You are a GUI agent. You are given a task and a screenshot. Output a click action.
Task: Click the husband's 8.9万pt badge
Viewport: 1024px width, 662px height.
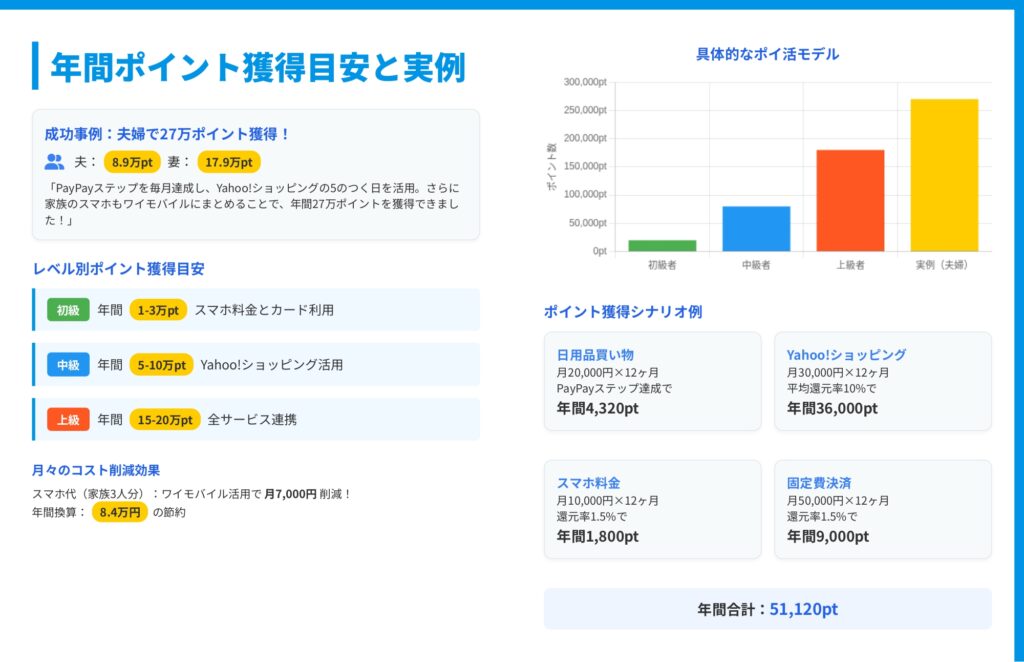point(132,162)
